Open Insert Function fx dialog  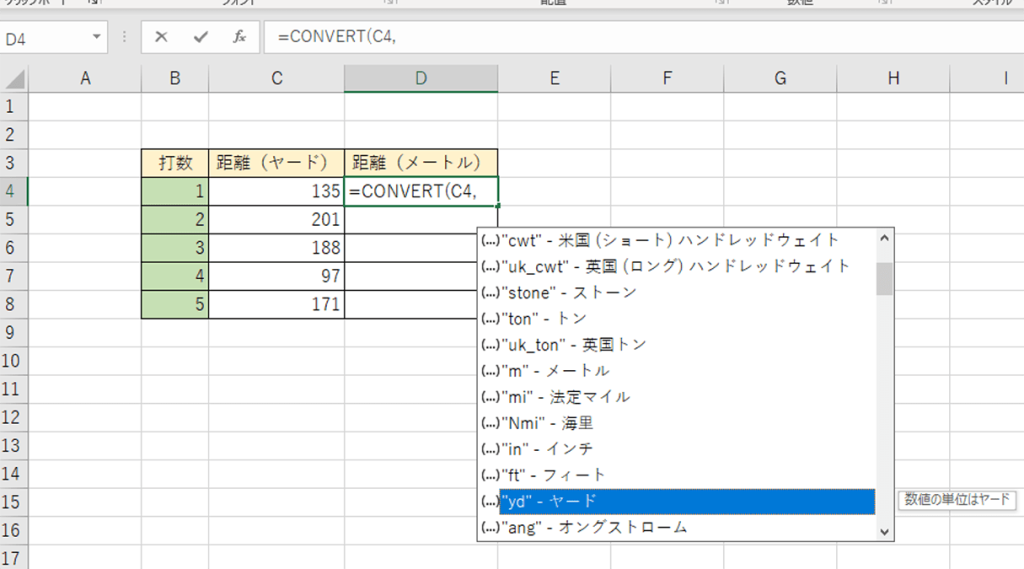pos(240,37)
